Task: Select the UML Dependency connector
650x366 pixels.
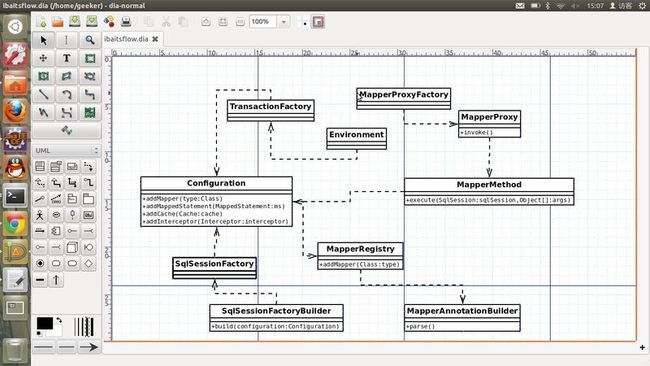Action: 88,167
